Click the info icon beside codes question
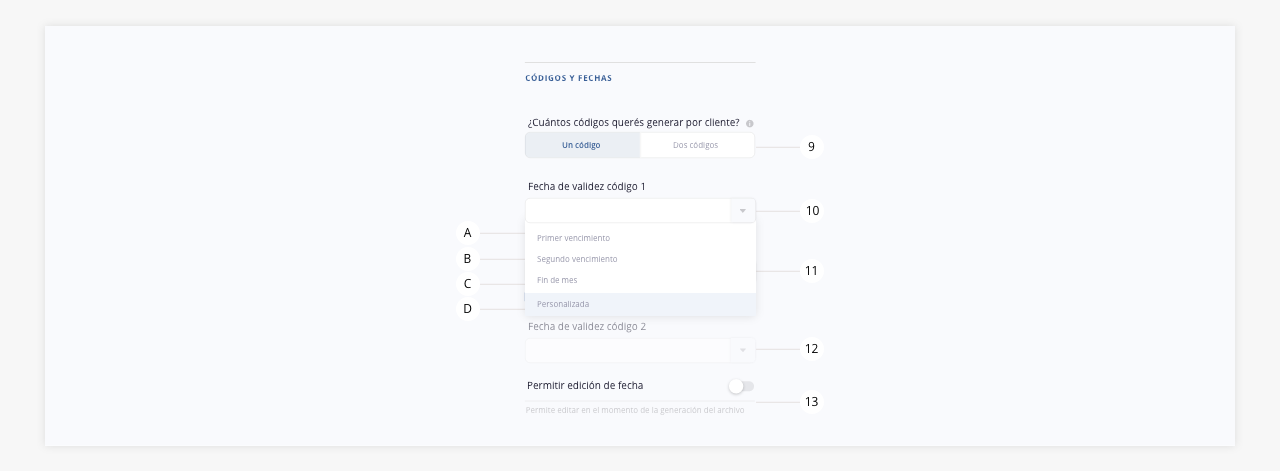The image size is (1280, 471). click(x=749, y=124)
